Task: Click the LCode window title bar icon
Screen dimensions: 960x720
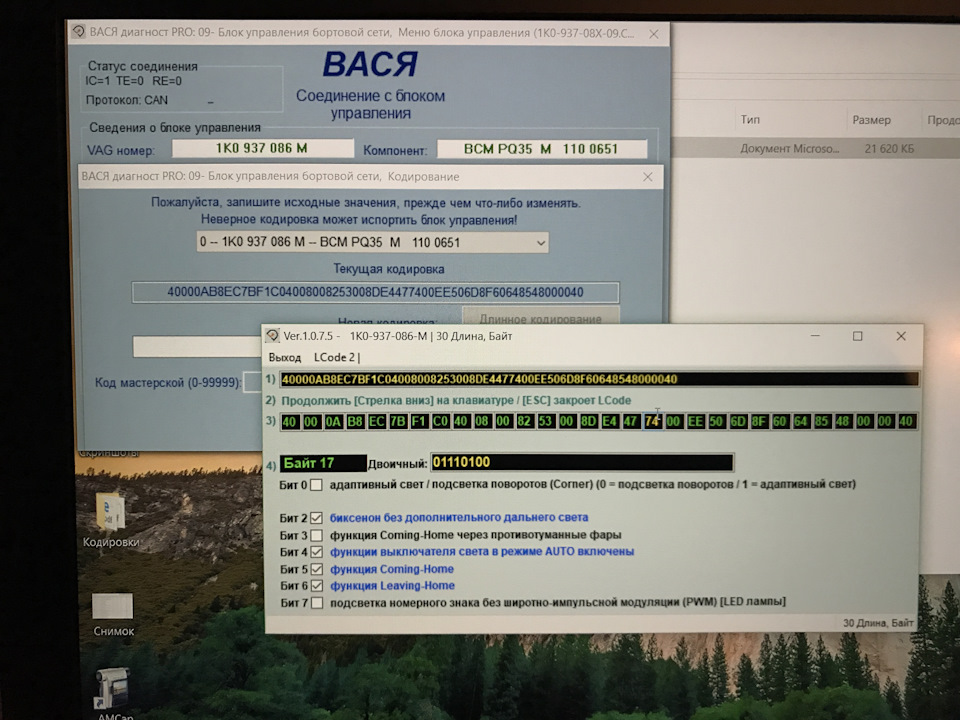Action: coord(272,336)
